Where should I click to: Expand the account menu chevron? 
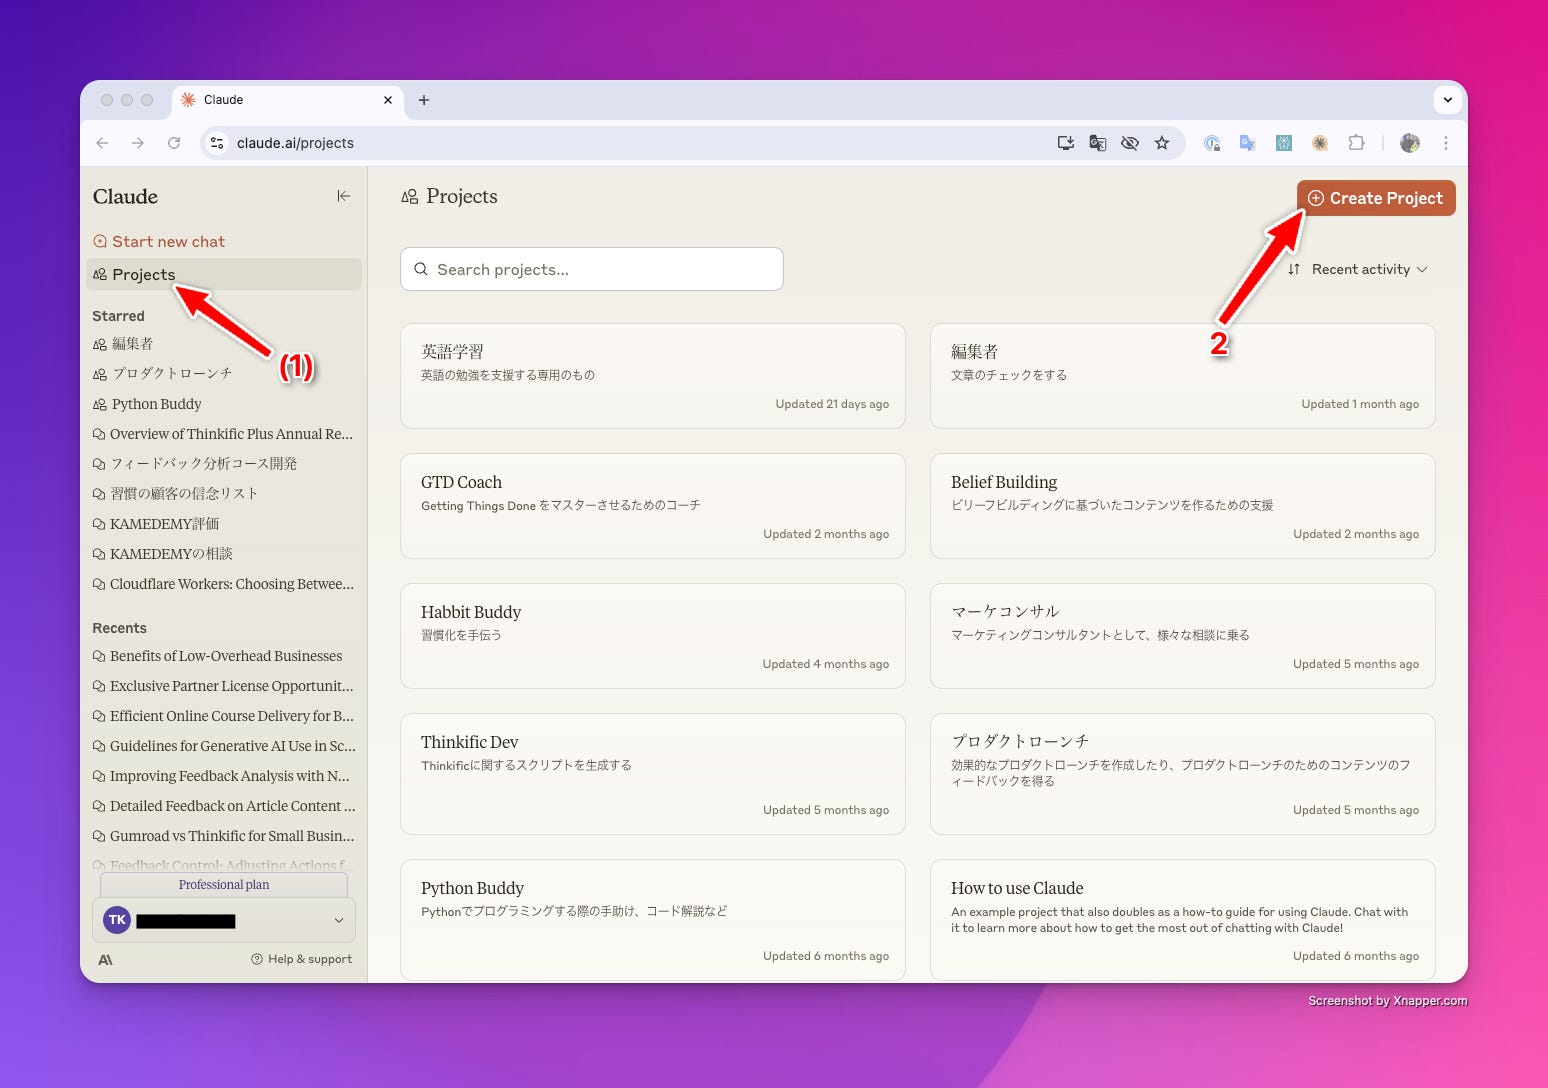pyautogui.click(x=339, y=920)
